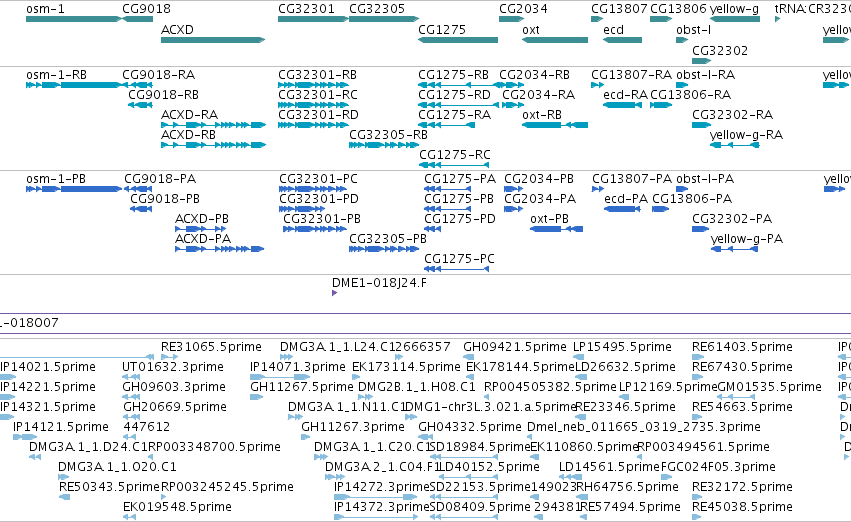Select the UT01632.3prime EST feature

click(129, 377)
